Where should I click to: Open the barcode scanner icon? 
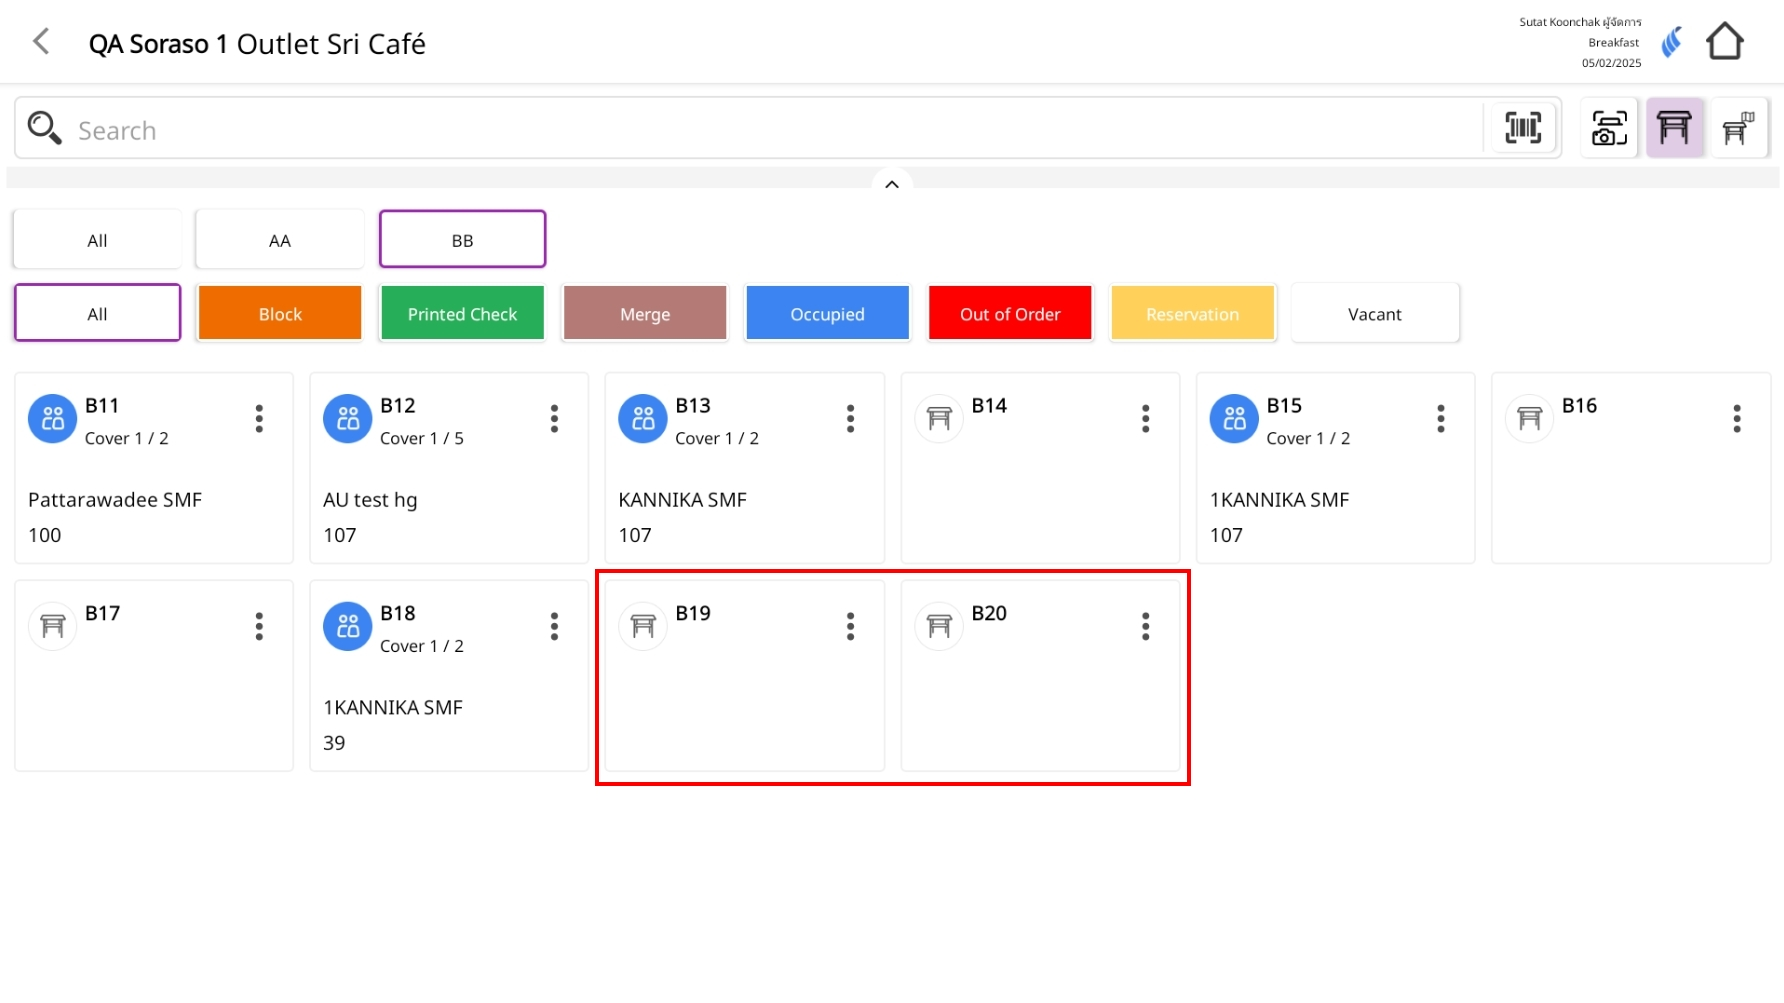coord(1523,128)
